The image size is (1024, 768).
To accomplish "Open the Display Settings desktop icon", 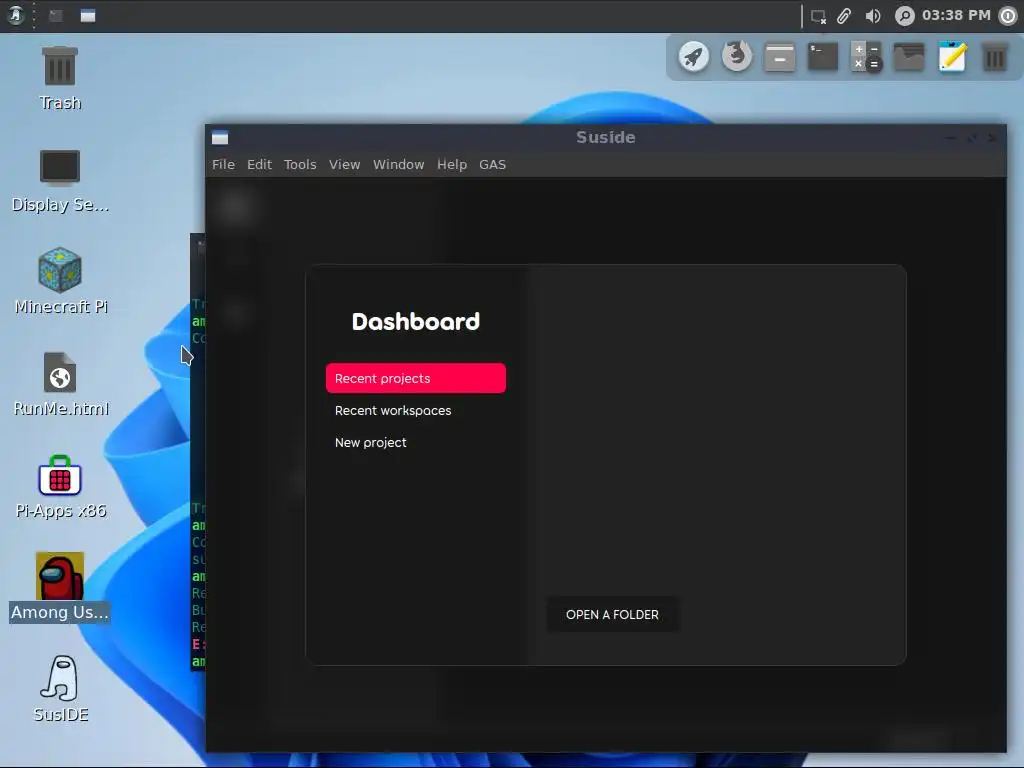I will [60, 181].
